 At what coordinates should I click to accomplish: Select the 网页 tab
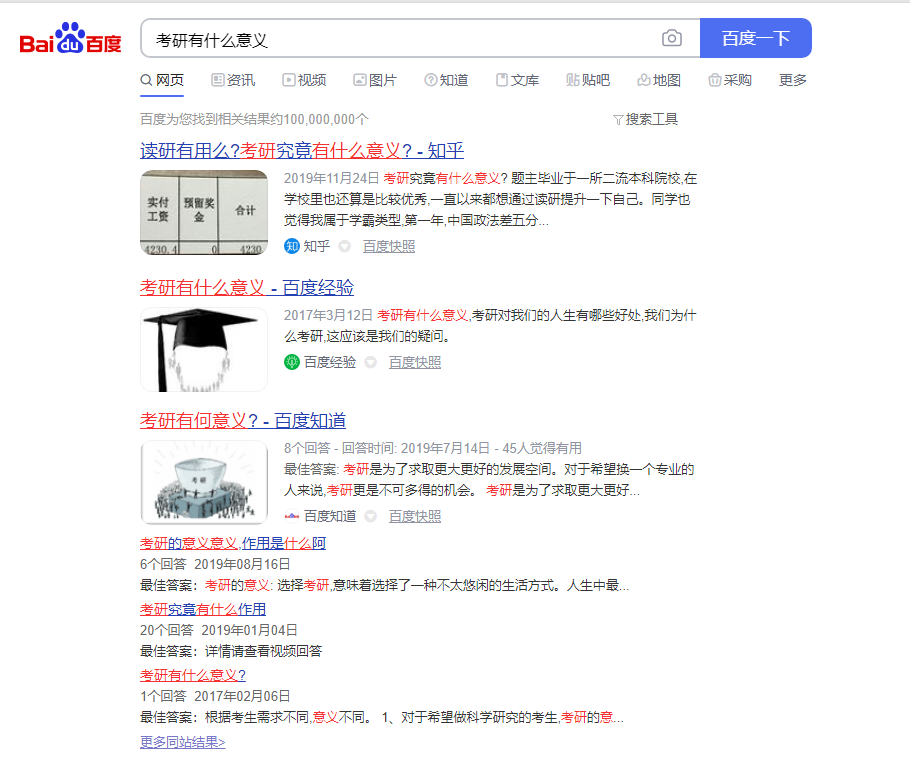pos(162,80)
